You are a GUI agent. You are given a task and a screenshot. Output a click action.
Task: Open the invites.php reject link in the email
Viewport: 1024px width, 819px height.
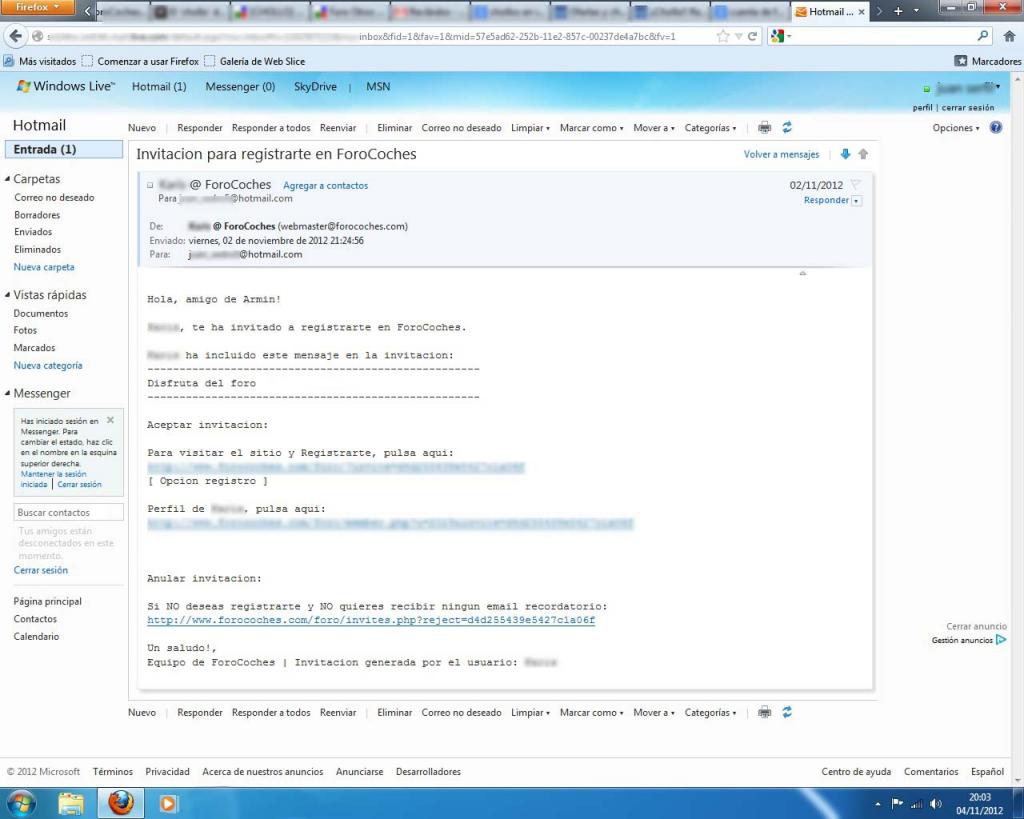pos(371,620)
